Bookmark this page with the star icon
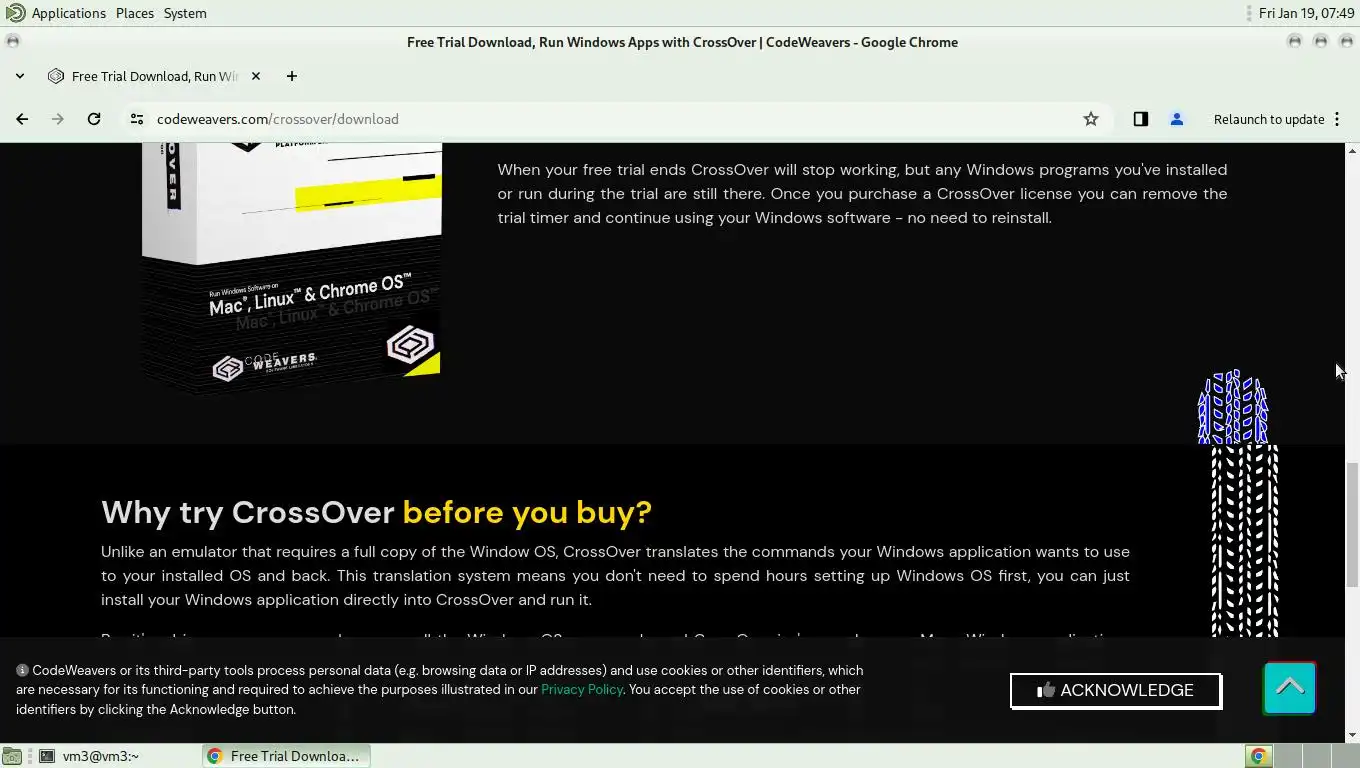This screenshot has height=768, width=1360. coord(1091,119)
